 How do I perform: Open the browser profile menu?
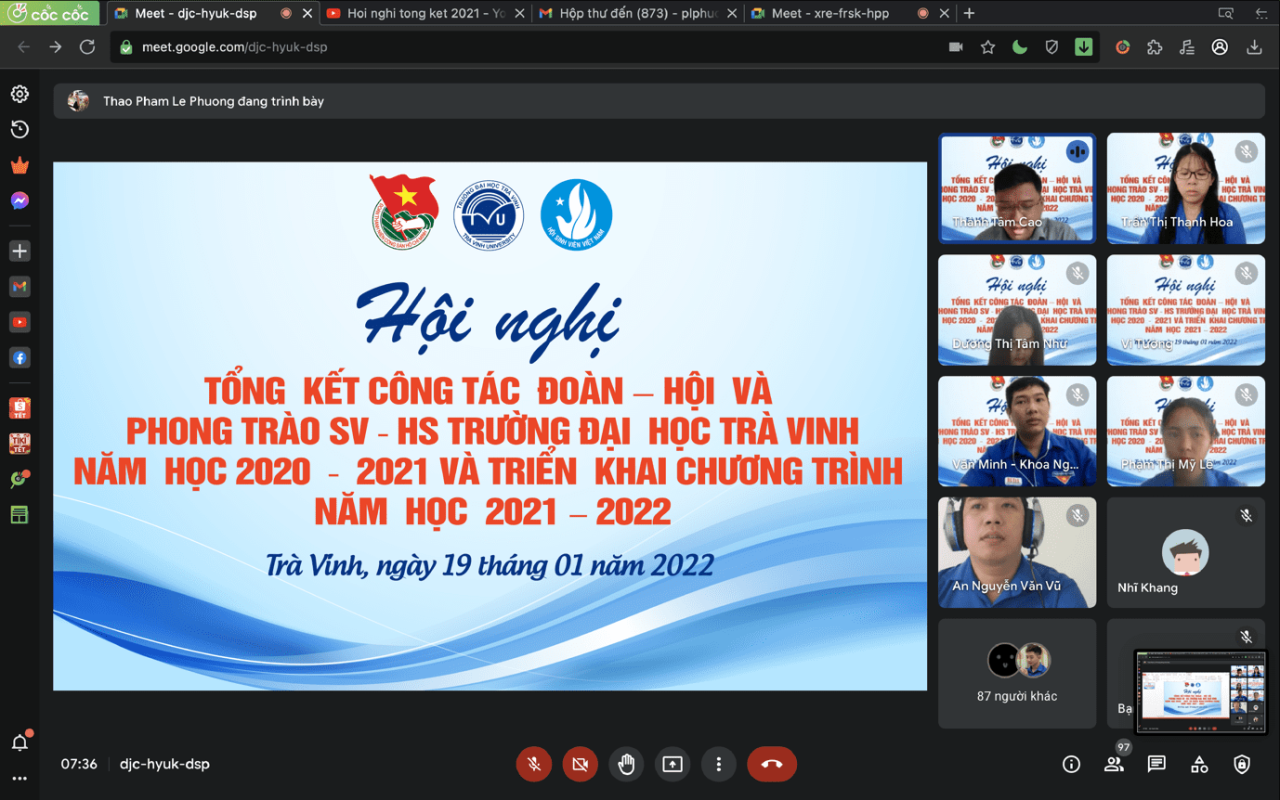pos(1220,47)
